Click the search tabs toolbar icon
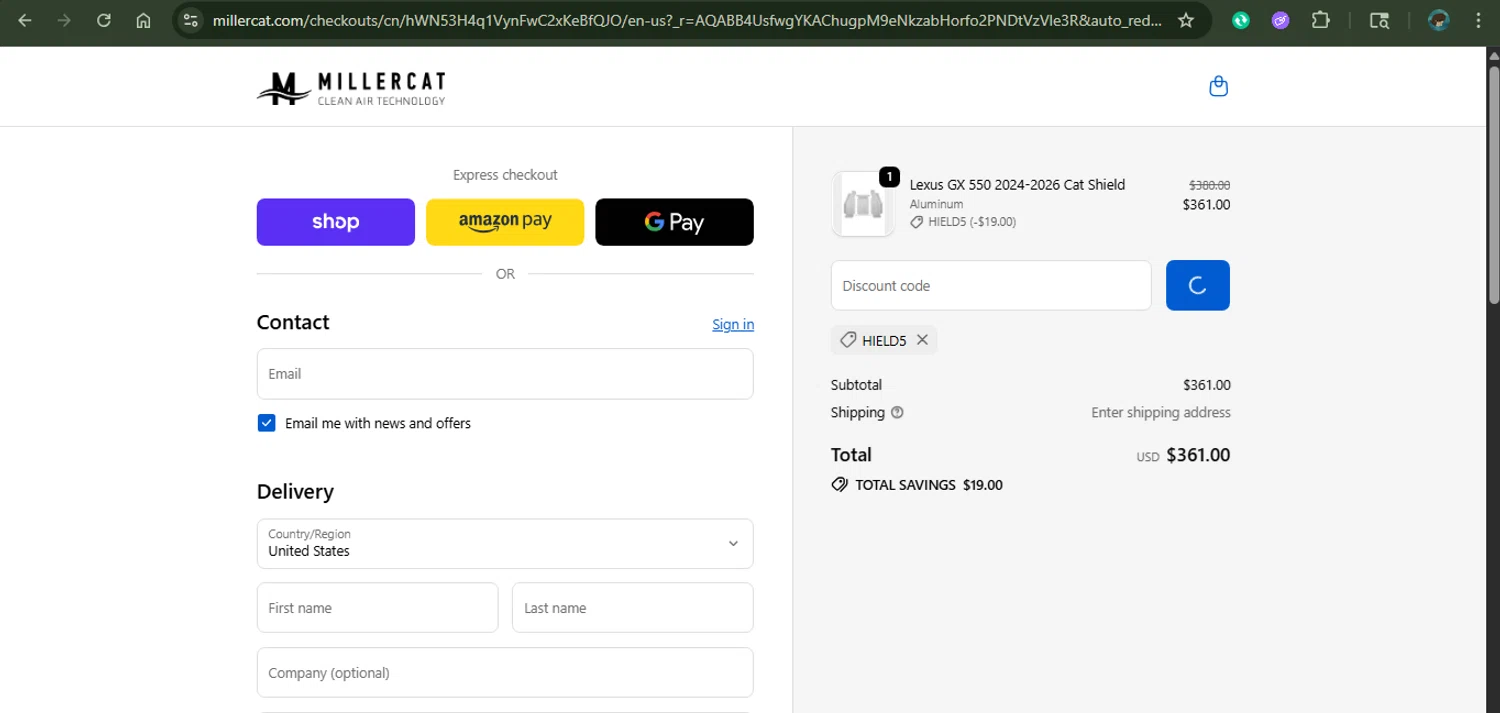Image resolution: width=1500 pixels, height=713 pixels. [x=1379, y=20]
